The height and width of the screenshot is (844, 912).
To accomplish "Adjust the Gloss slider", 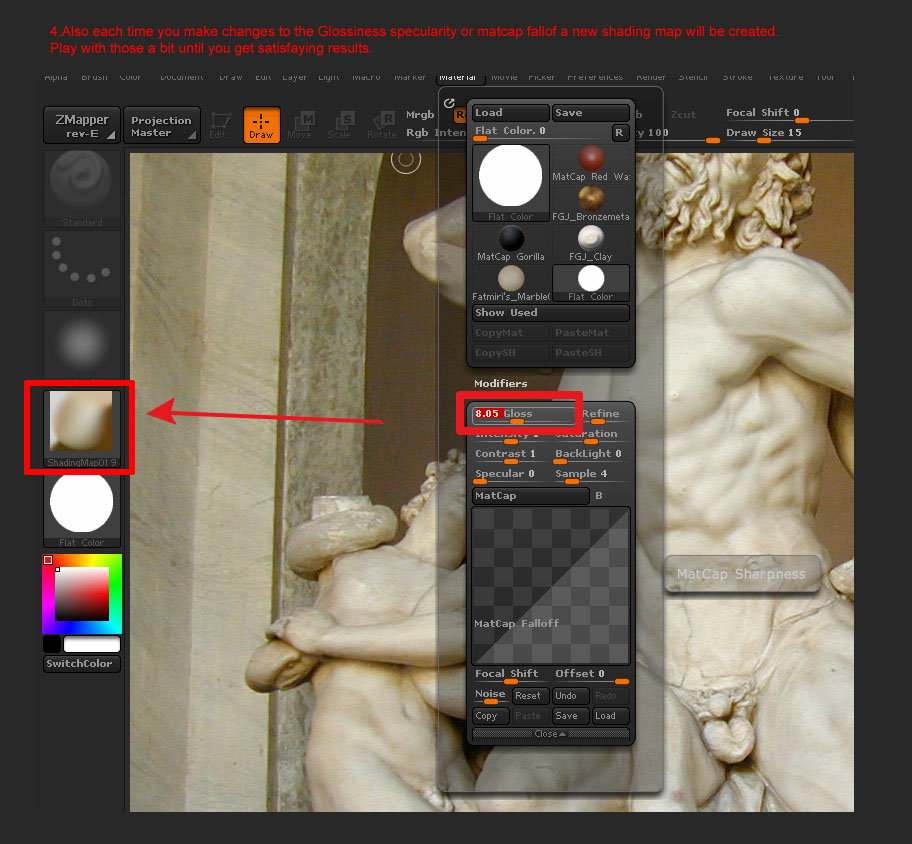I will pyautogui.click(x=523, y=414).
